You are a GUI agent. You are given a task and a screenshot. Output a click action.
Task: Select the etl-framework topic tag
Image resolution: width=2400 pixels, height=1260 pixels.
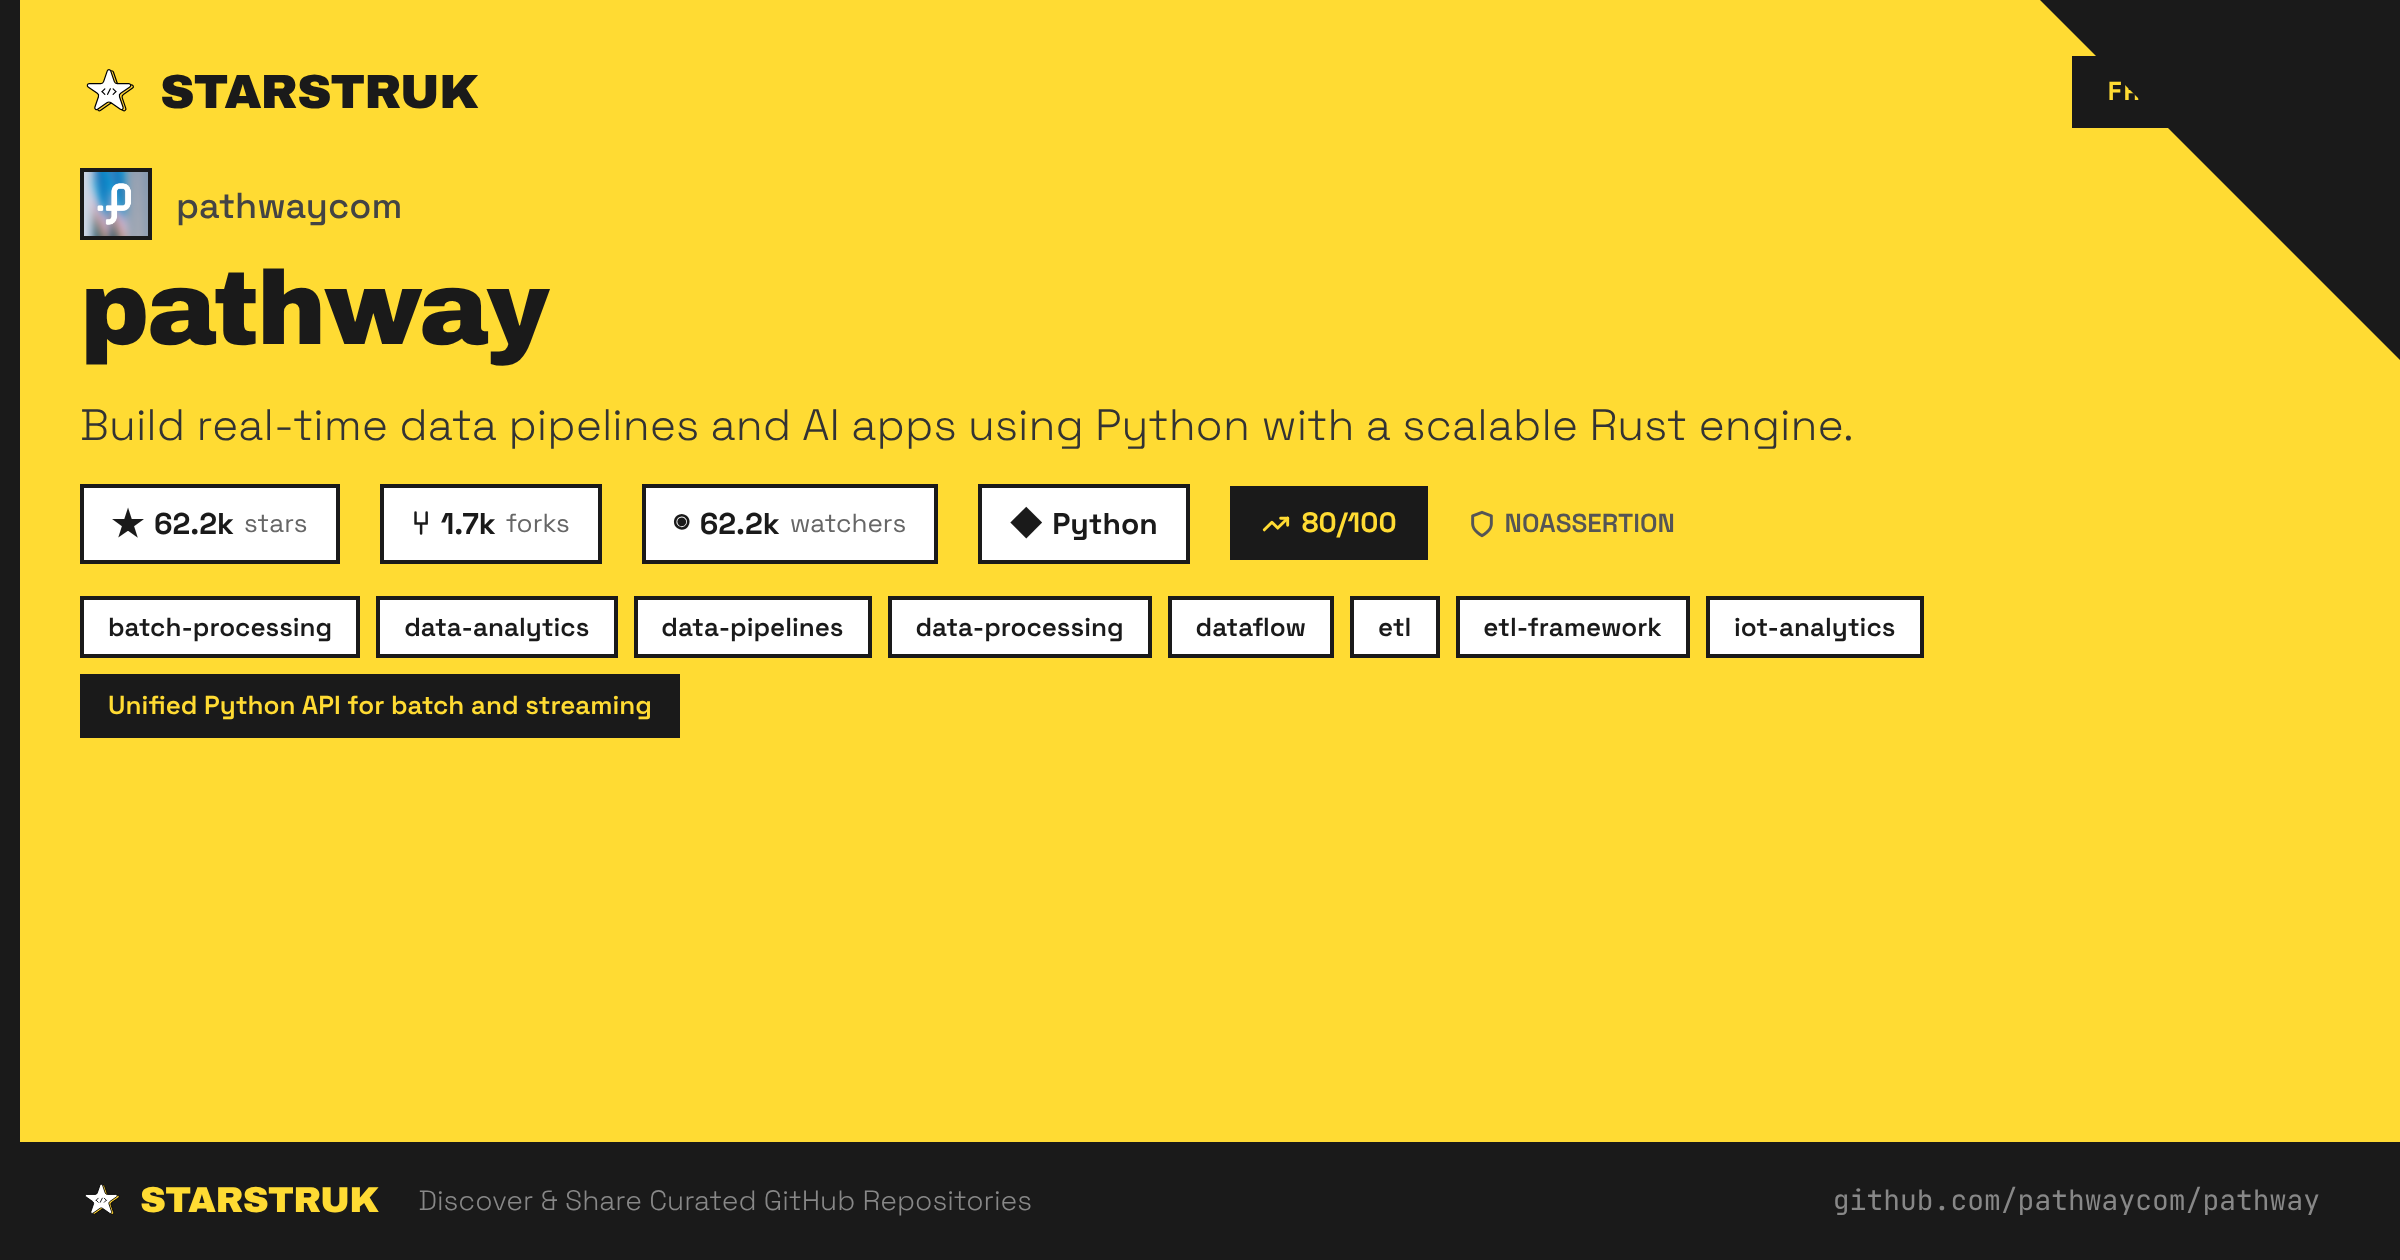tap(1573, 627)
